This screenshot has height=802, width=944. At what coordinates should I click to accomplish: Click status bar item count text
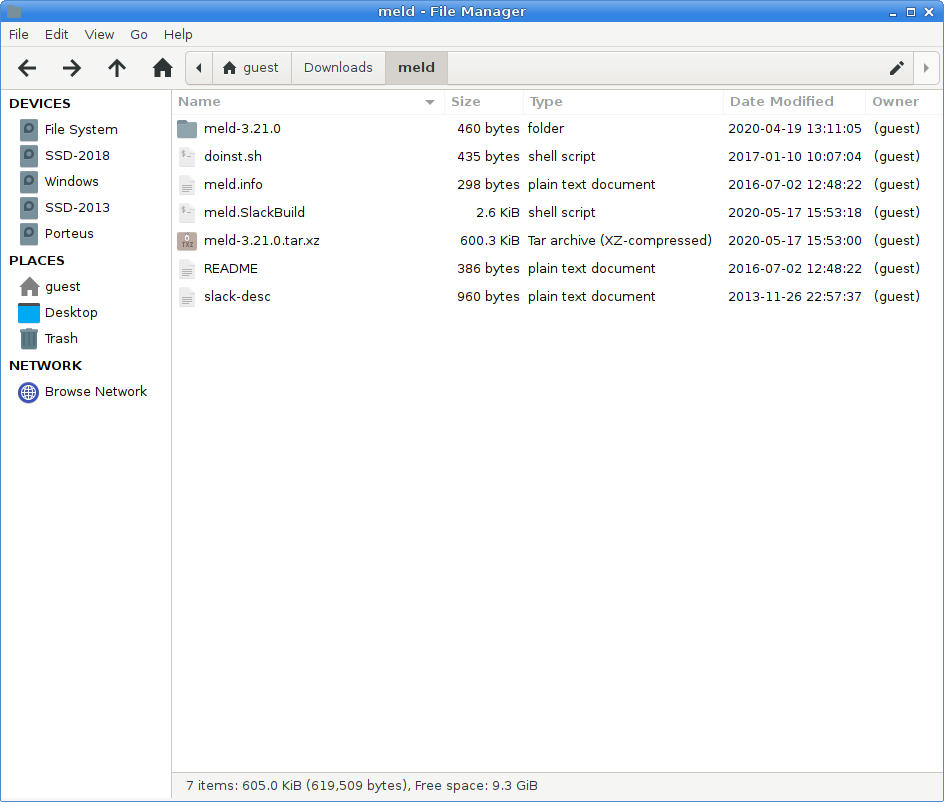coord(362,786)
